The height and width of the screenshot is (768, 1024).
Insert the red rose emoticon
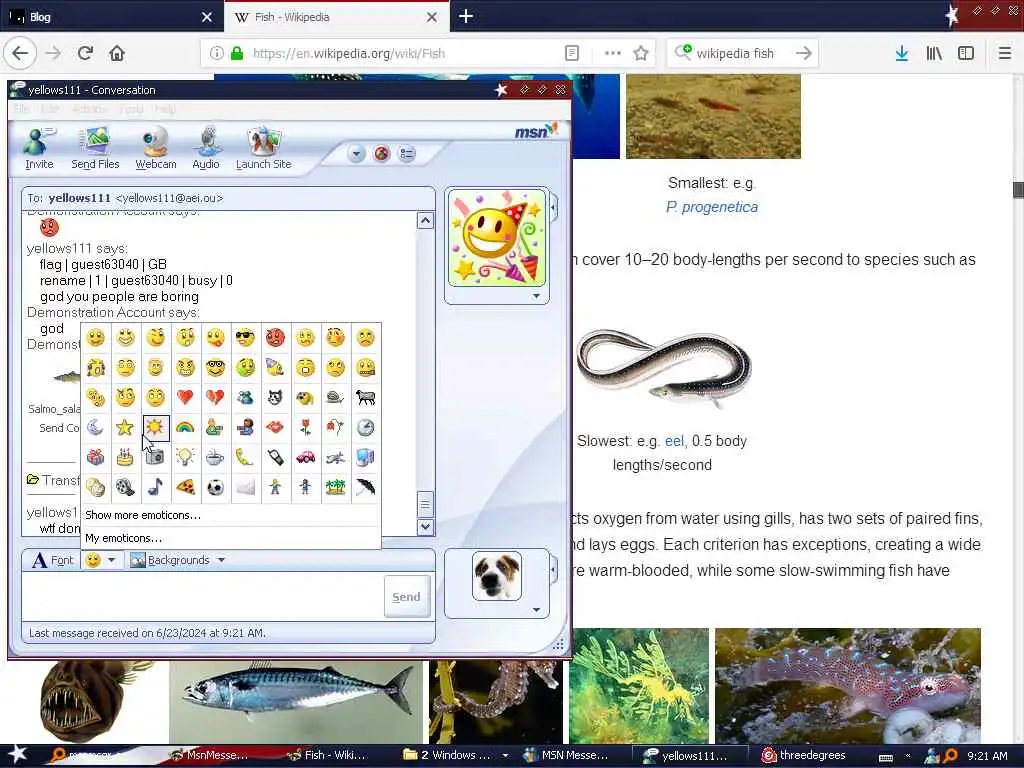[x=305, y=428]
